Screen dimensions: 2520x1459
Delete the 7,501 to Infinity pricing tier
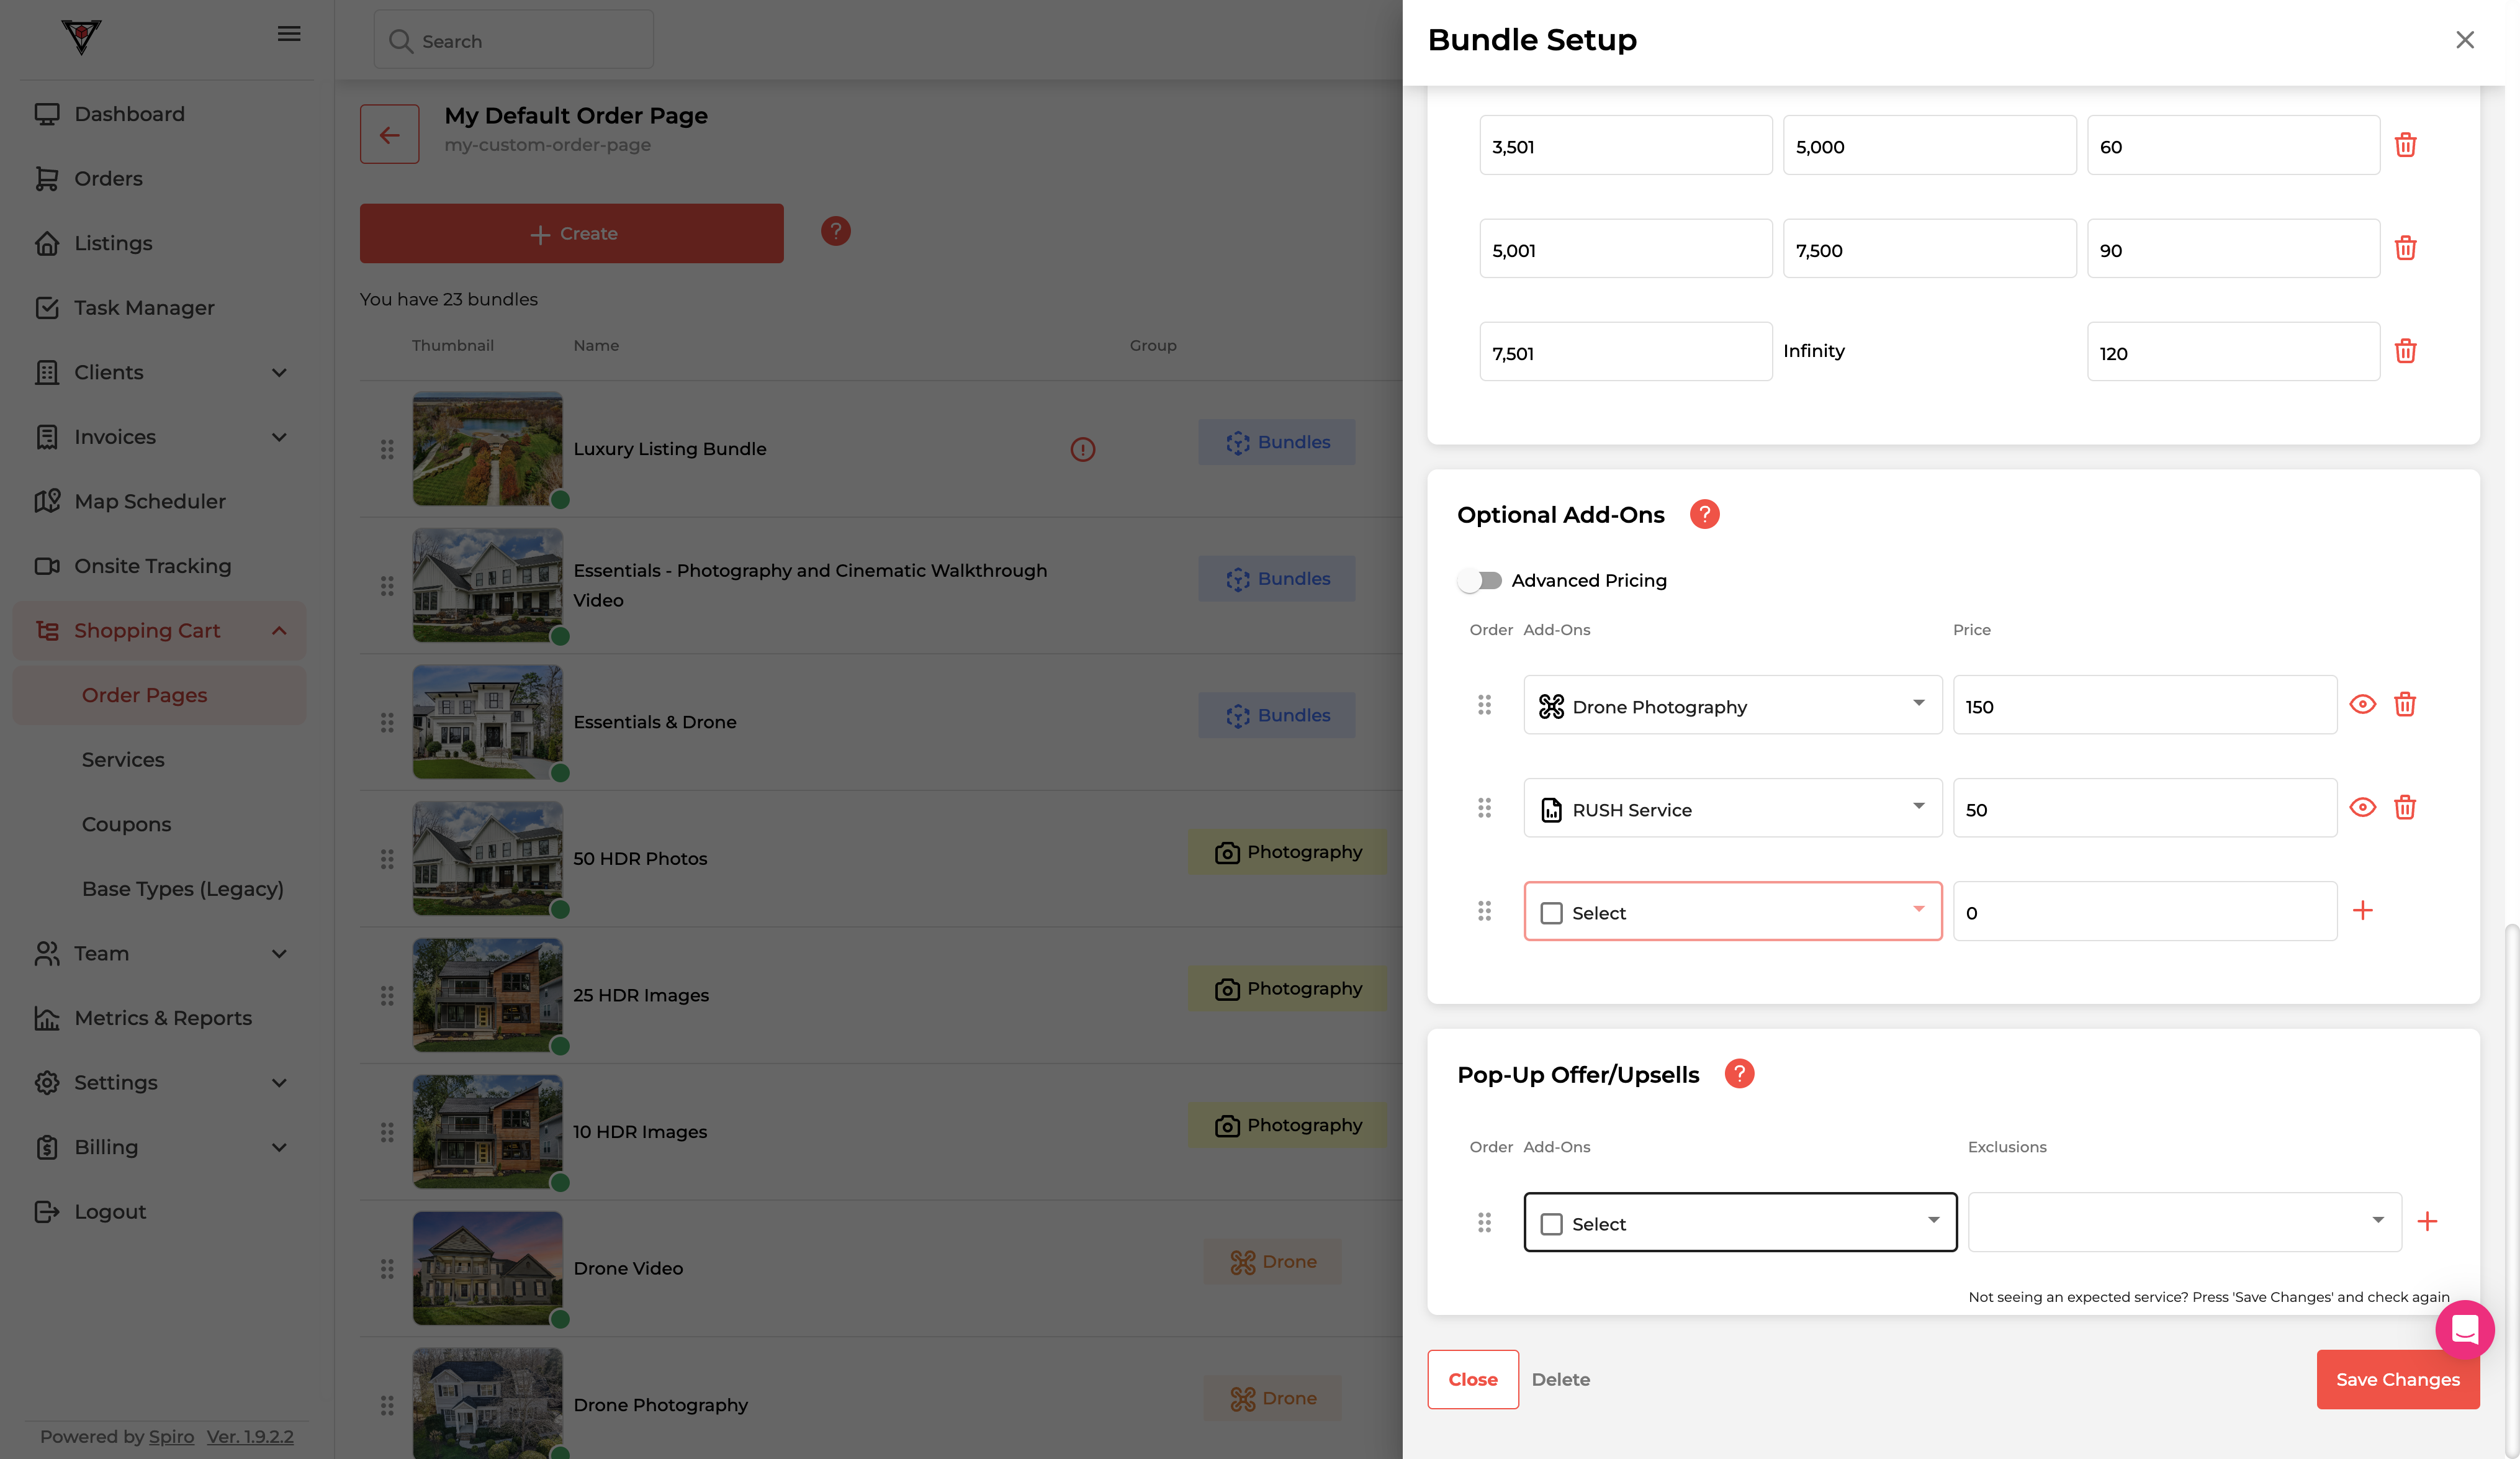[2405, 351]
